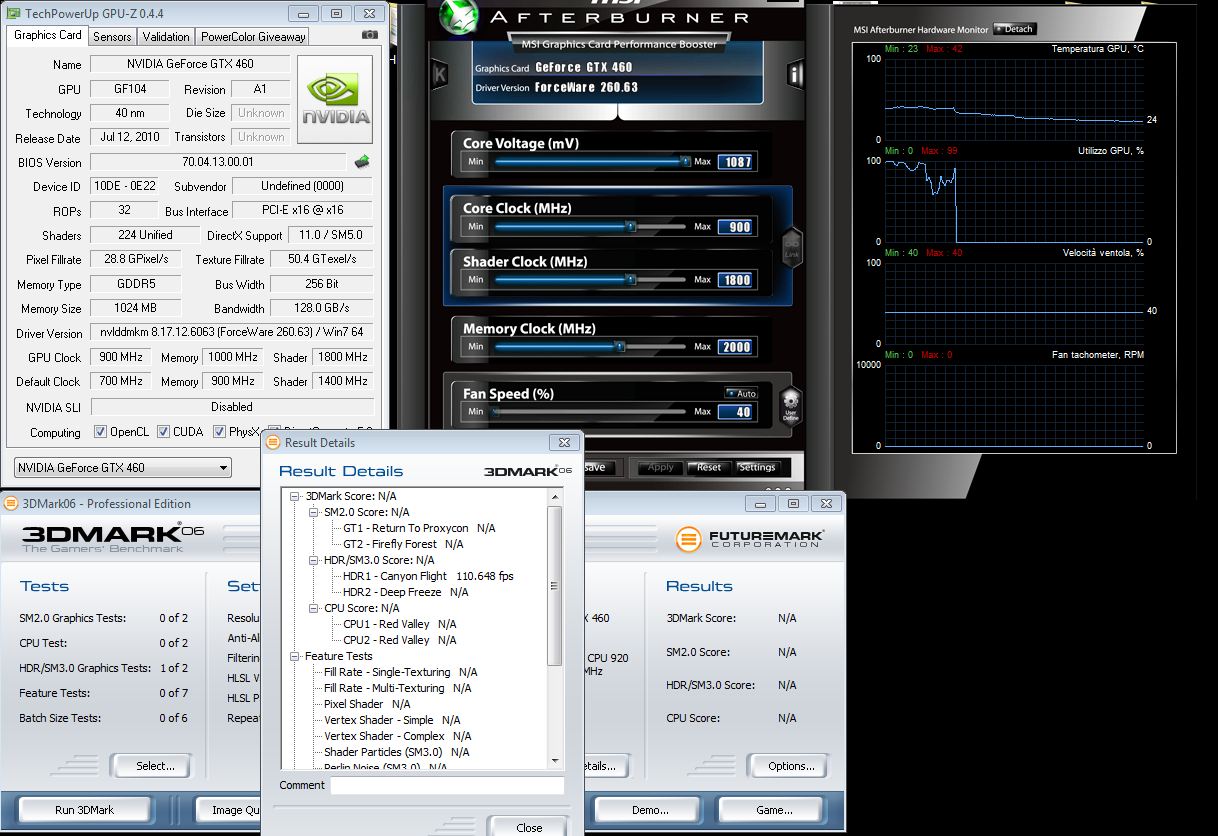Screen dimensions: 1218x836
Task: Toggle the PhysX checkbox in GPU-Z
Action: [x=220, y=432]
